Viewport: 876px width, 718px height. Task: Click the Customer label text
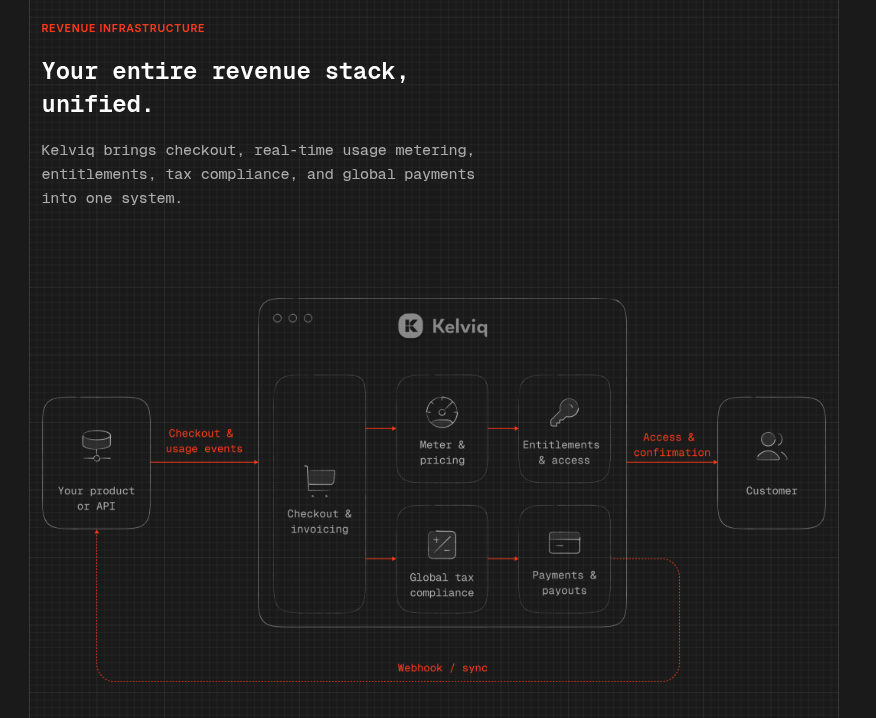772,491
